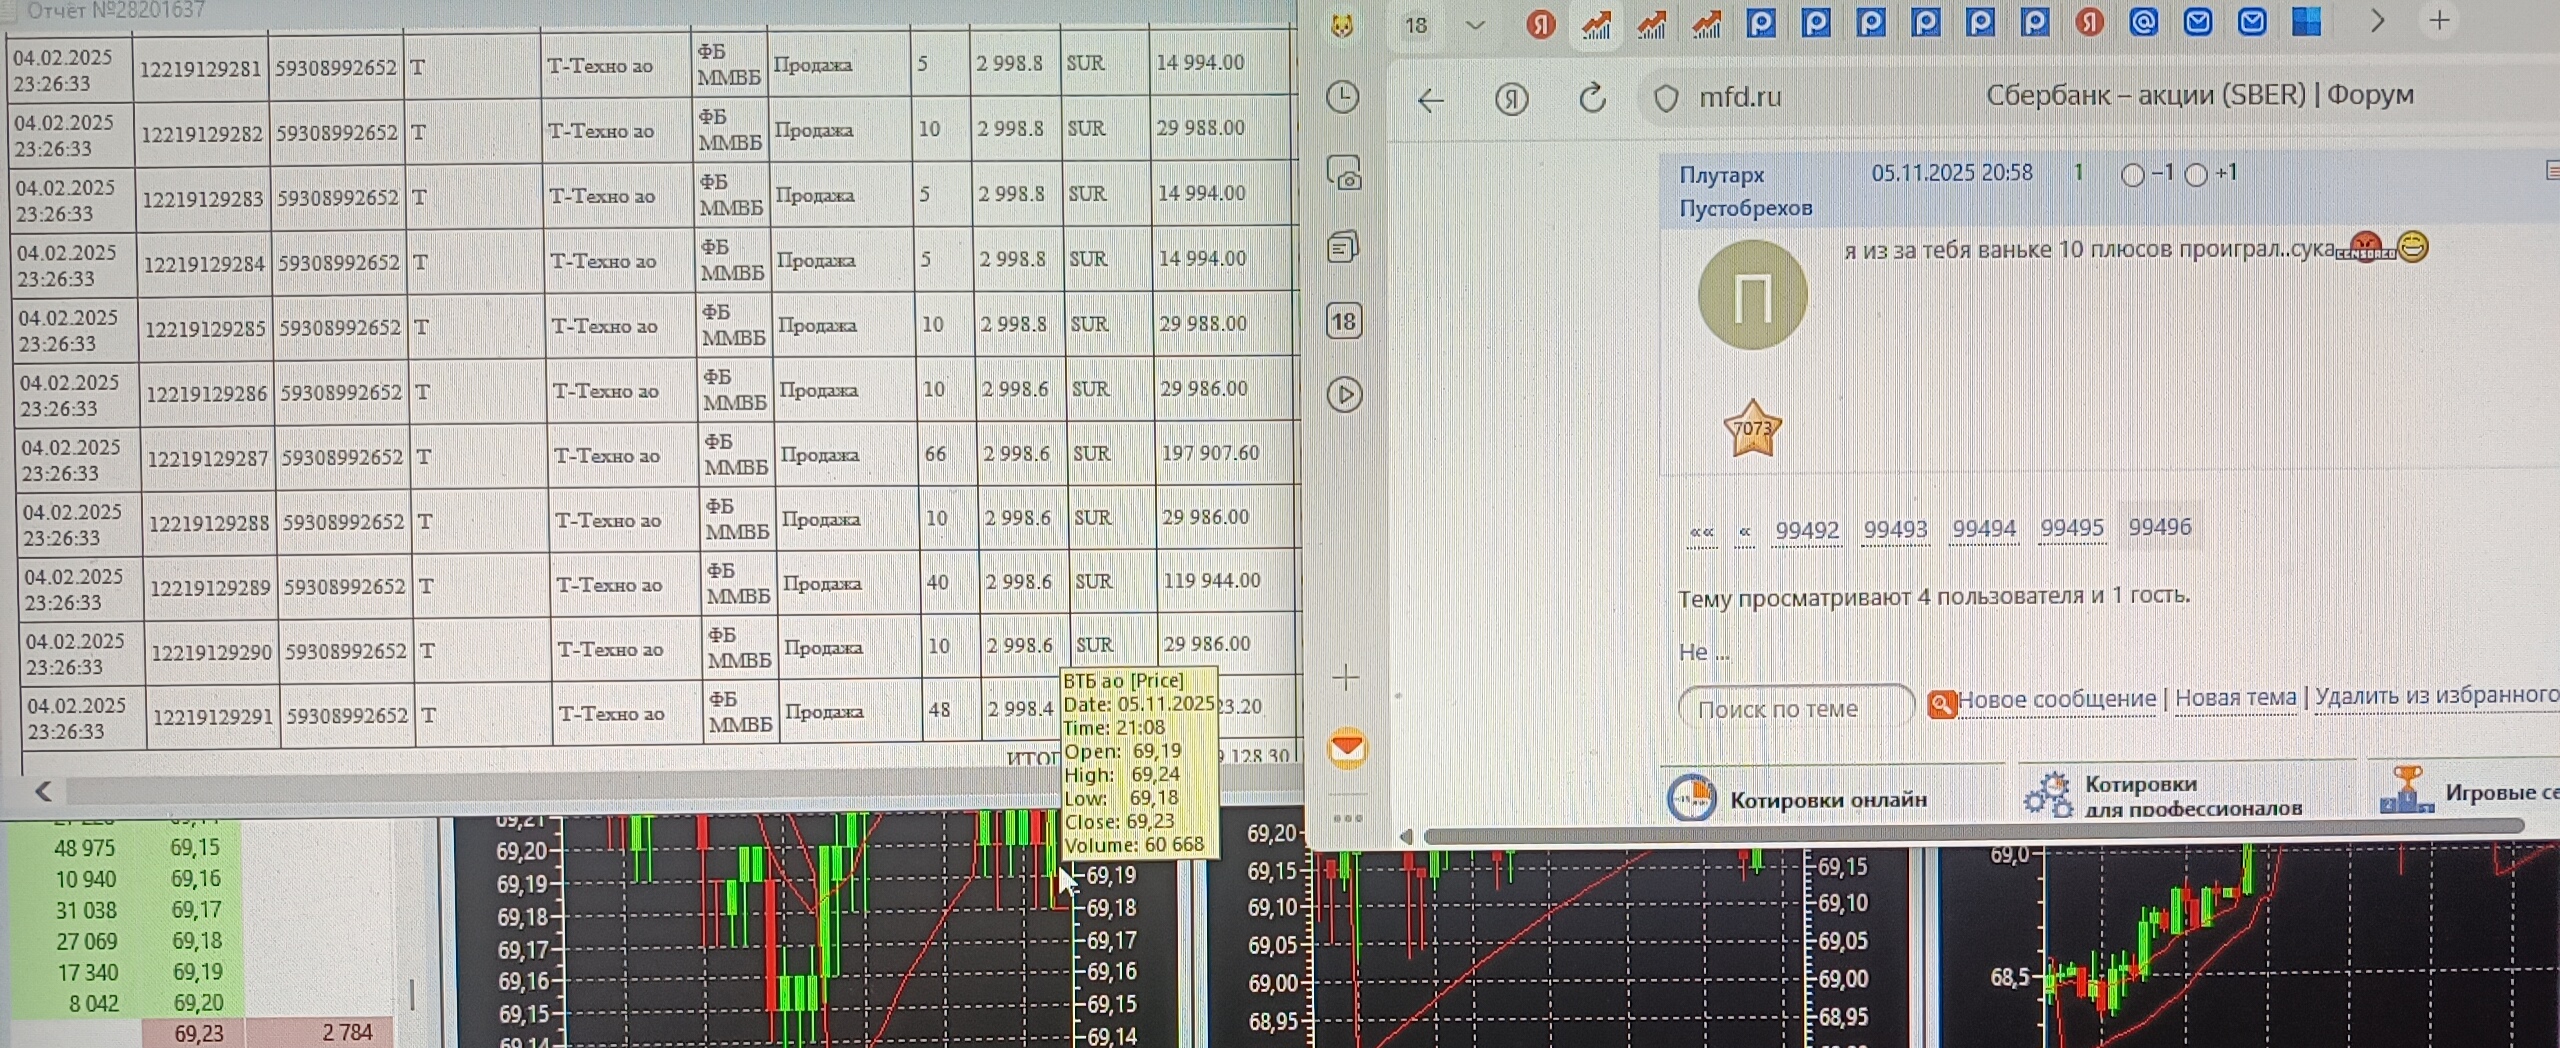Viewport: 2560px width, 1048px height.
Task: Select the trade number cell 12219129291
Action: [x=213, y=717]
